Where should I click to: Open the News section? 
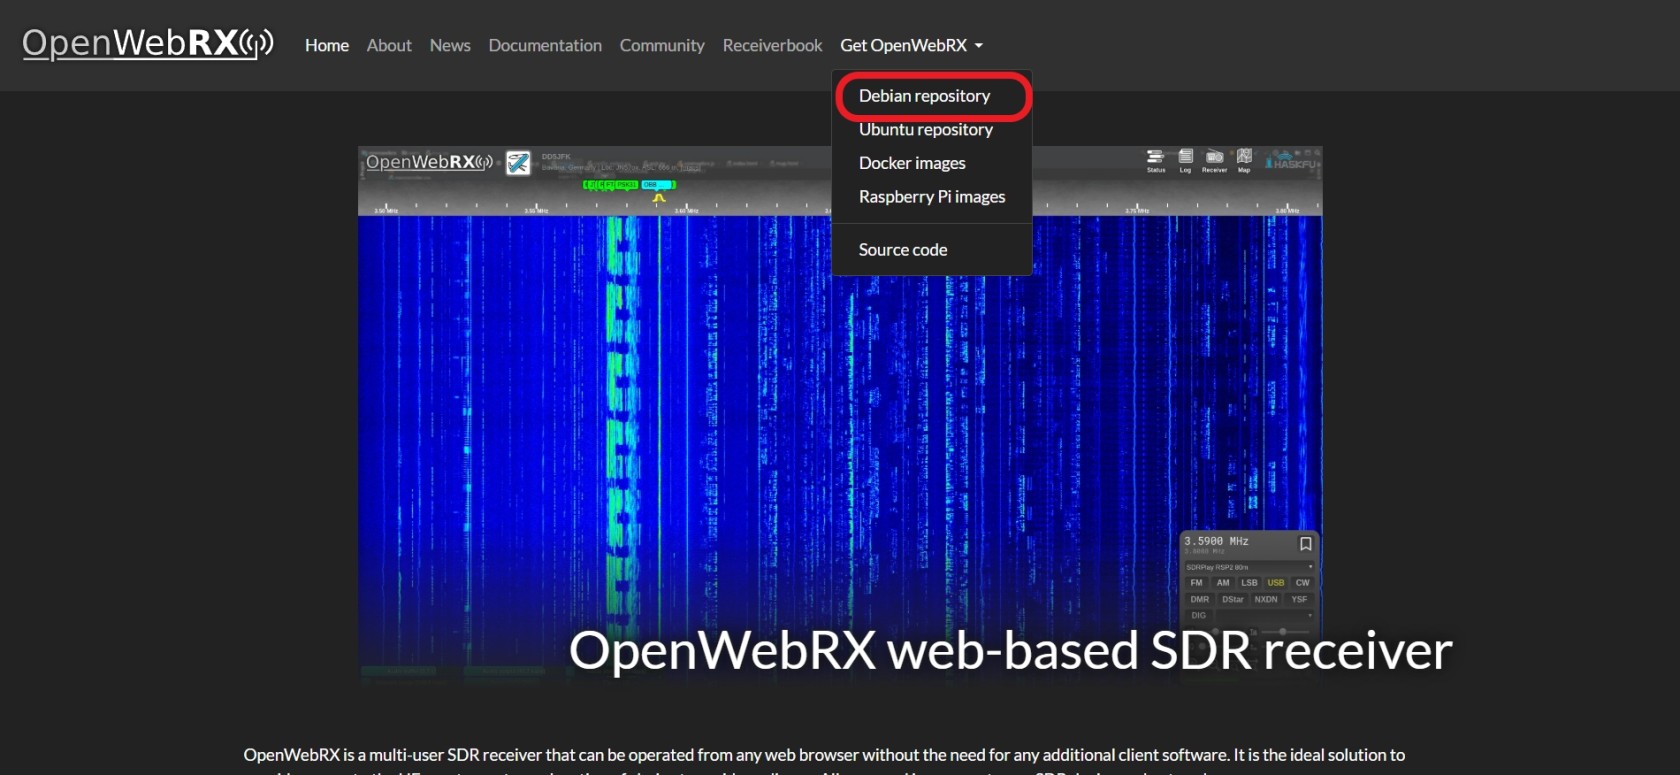(x=450, y=45)
